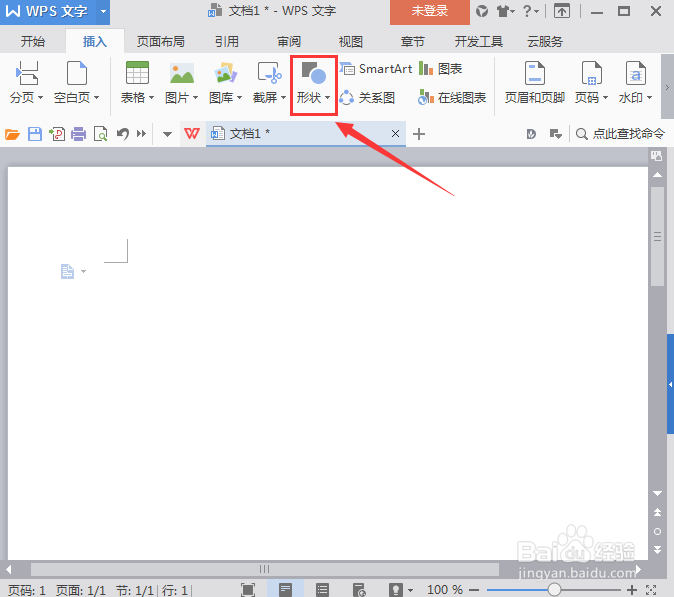
Task: Click the print preview icon
Action: point(101,134)
